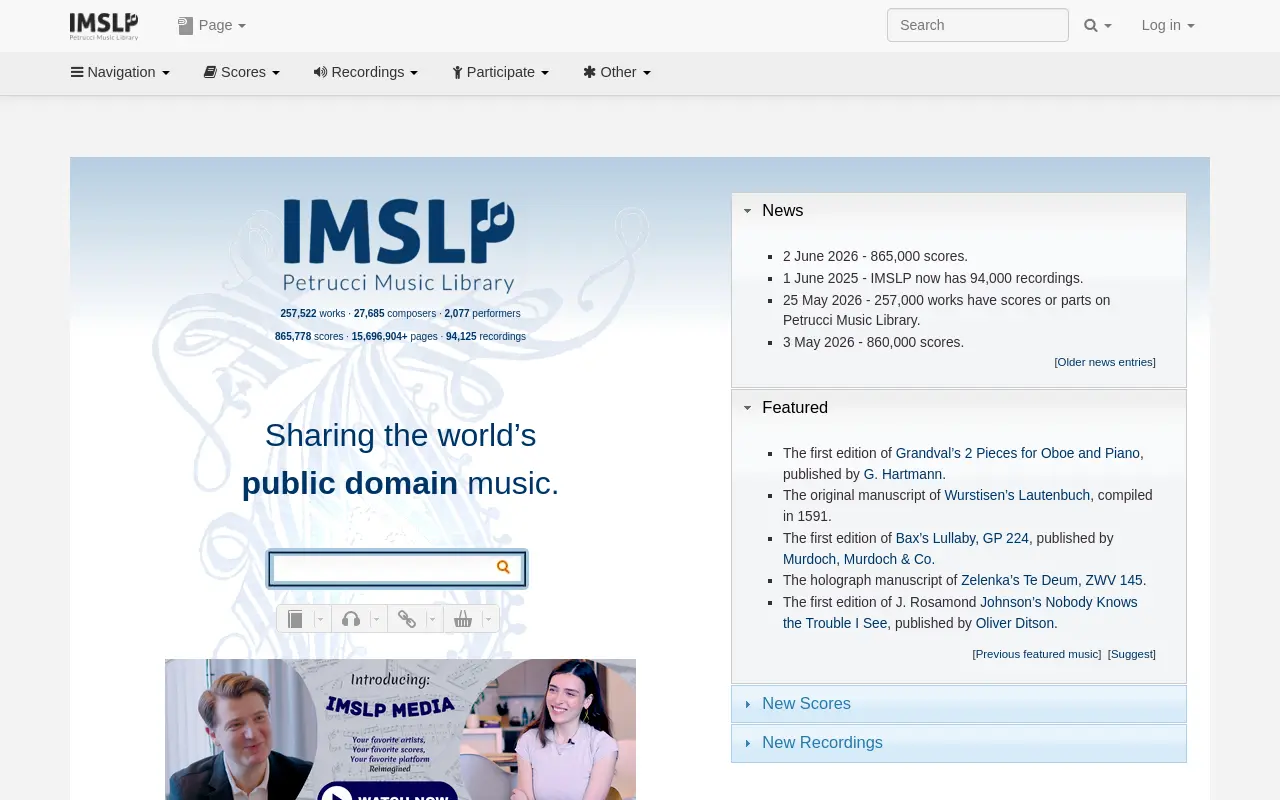Viewport: 1280px width, 800px height.
Task: Open Johnson's Nobody Knows the Trouble I See
Action: coord(960,612)
